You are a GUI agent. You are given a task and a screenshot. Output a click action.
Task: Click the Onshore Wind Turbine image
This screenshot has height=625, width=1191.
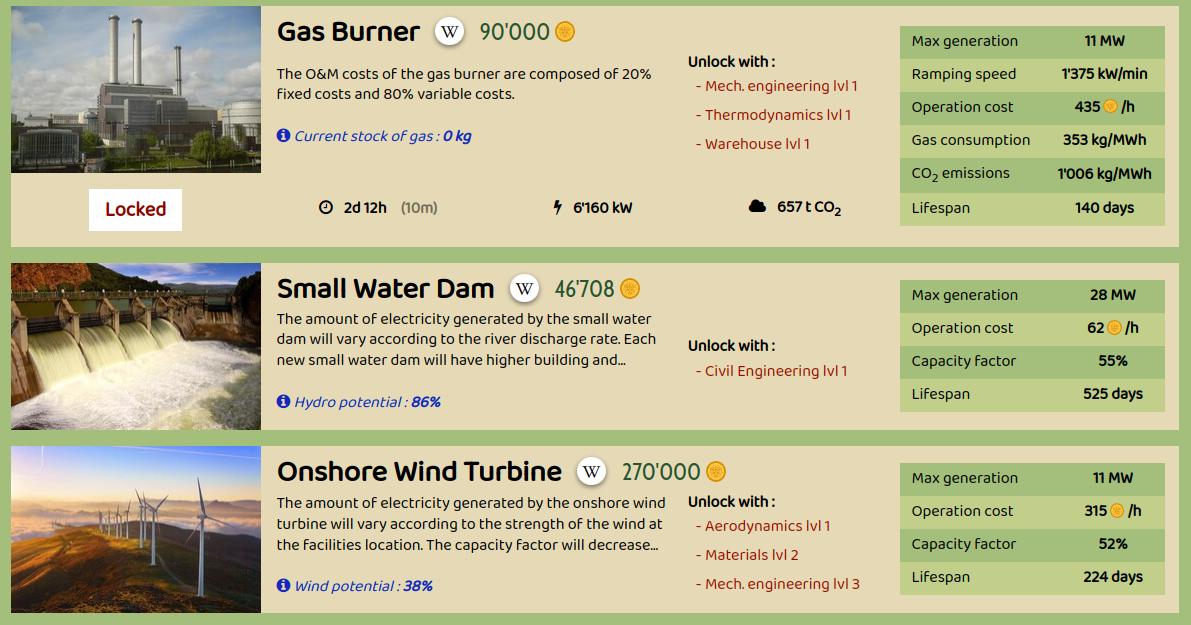pos(136,529)
